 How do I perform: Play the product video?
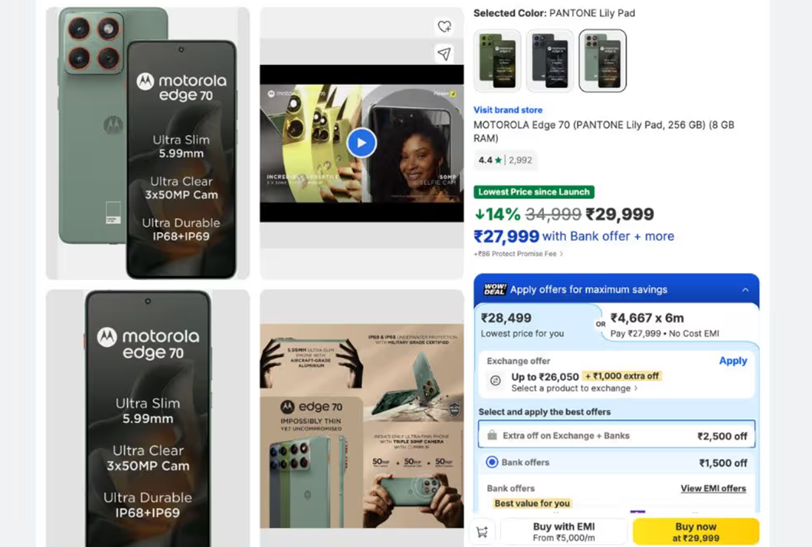(x=361, y=143)
